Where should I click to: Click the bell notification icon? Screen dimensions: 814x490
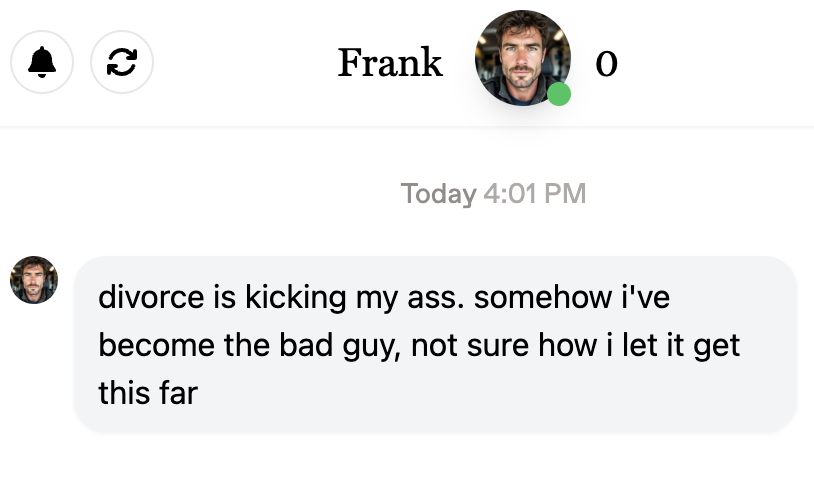click(x=42, y=62)
